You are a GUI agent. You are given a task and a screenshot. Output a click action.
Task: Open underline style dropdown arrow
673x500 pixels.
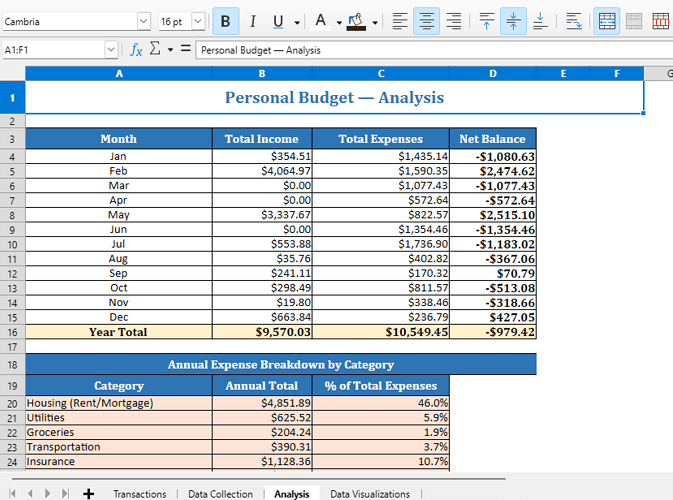297,22
